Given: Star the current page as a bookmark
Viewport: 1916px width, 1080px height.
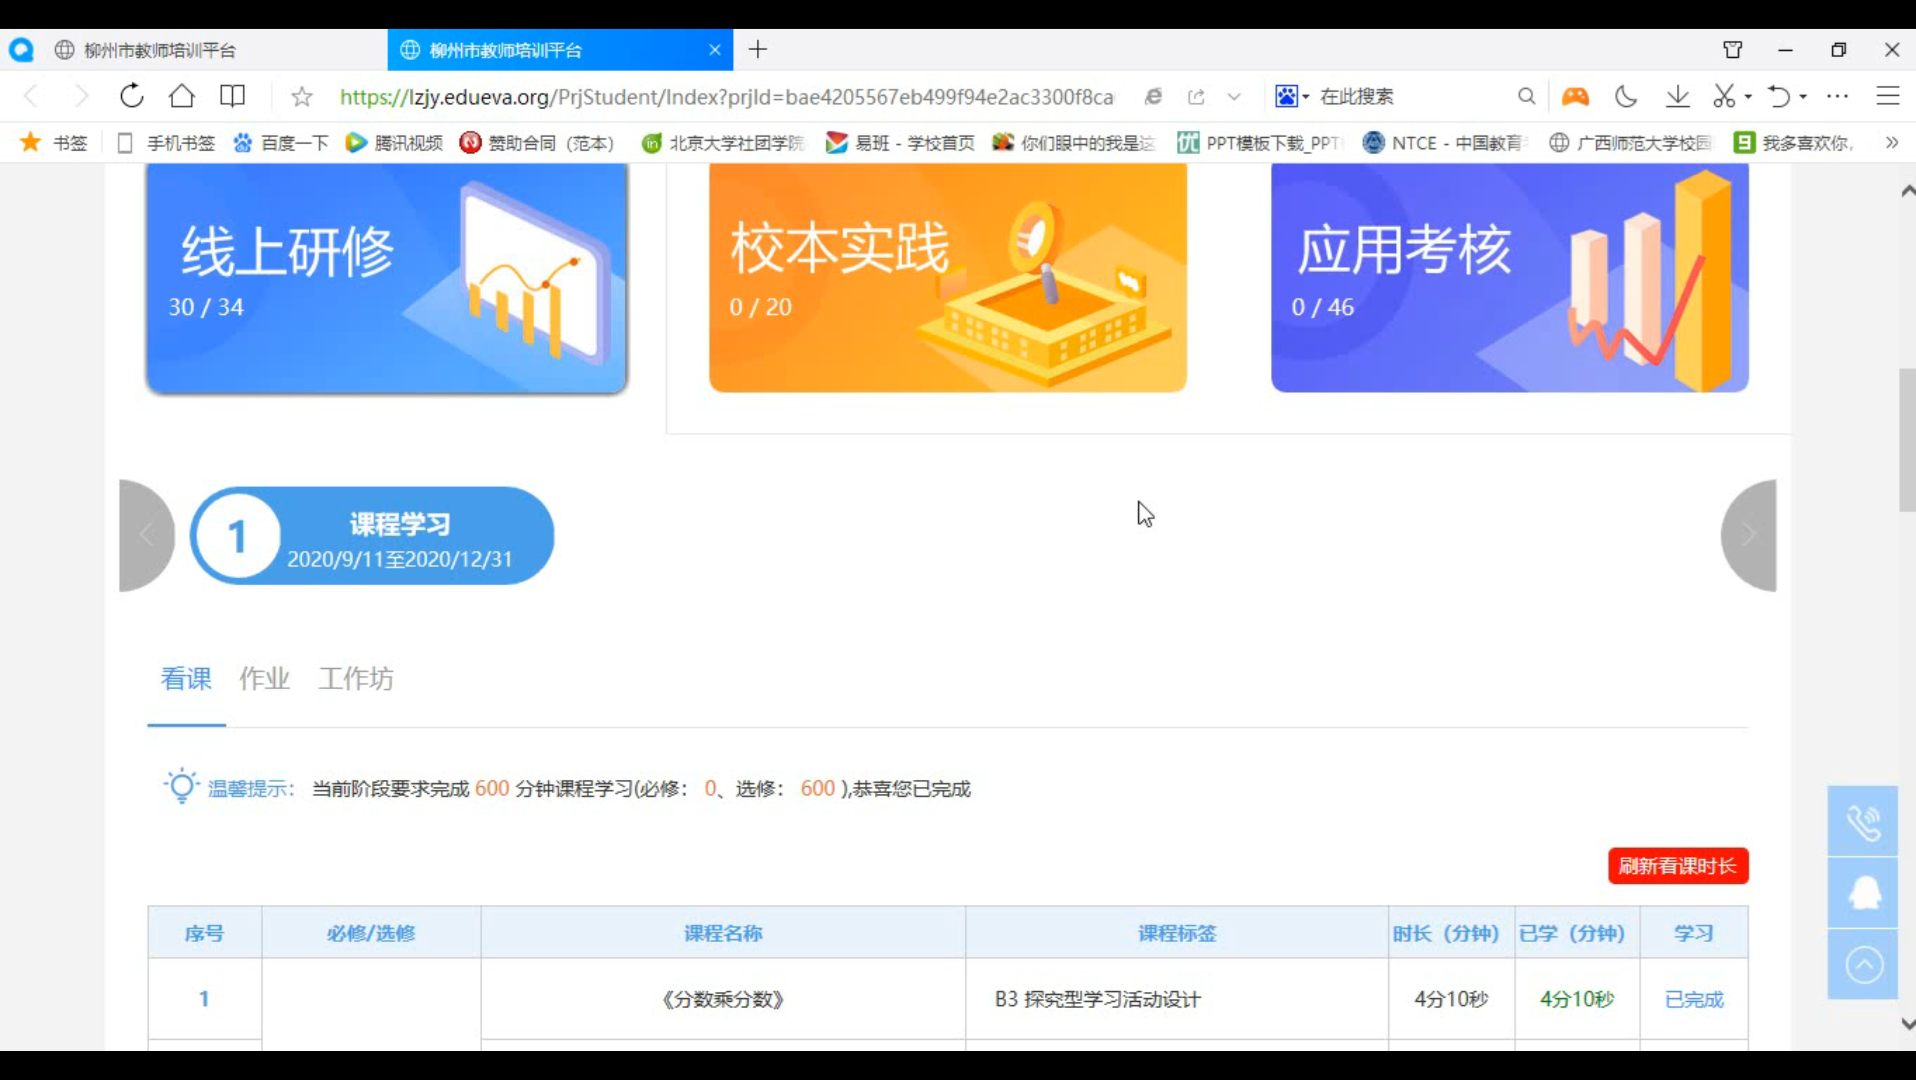Looking at the screenshot, I should 302,96.
